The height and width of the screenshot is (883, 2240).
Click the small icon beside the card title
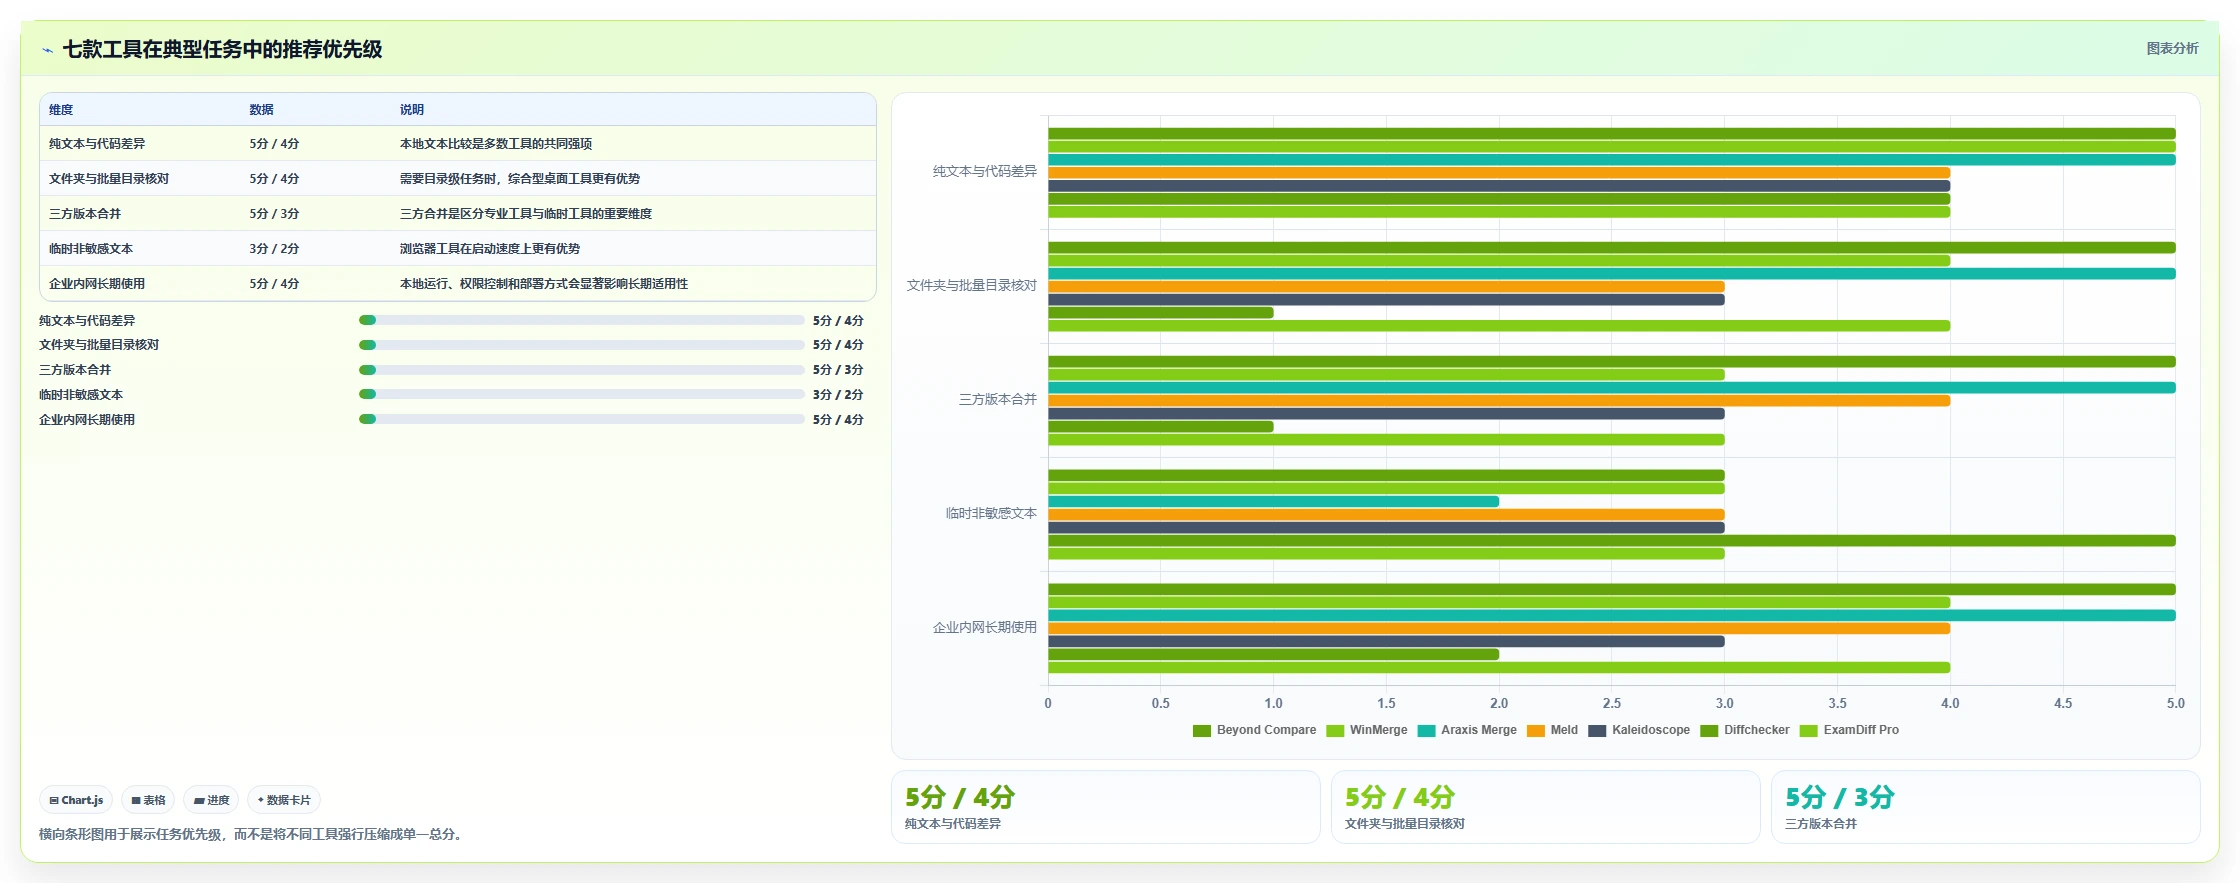click(x=47, y=50)
